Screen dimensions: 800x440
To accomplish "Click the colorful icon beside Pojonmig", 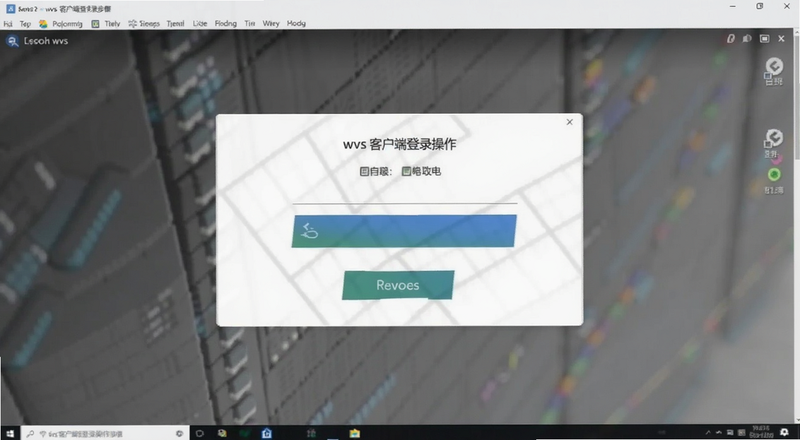I will pos(43,23).
